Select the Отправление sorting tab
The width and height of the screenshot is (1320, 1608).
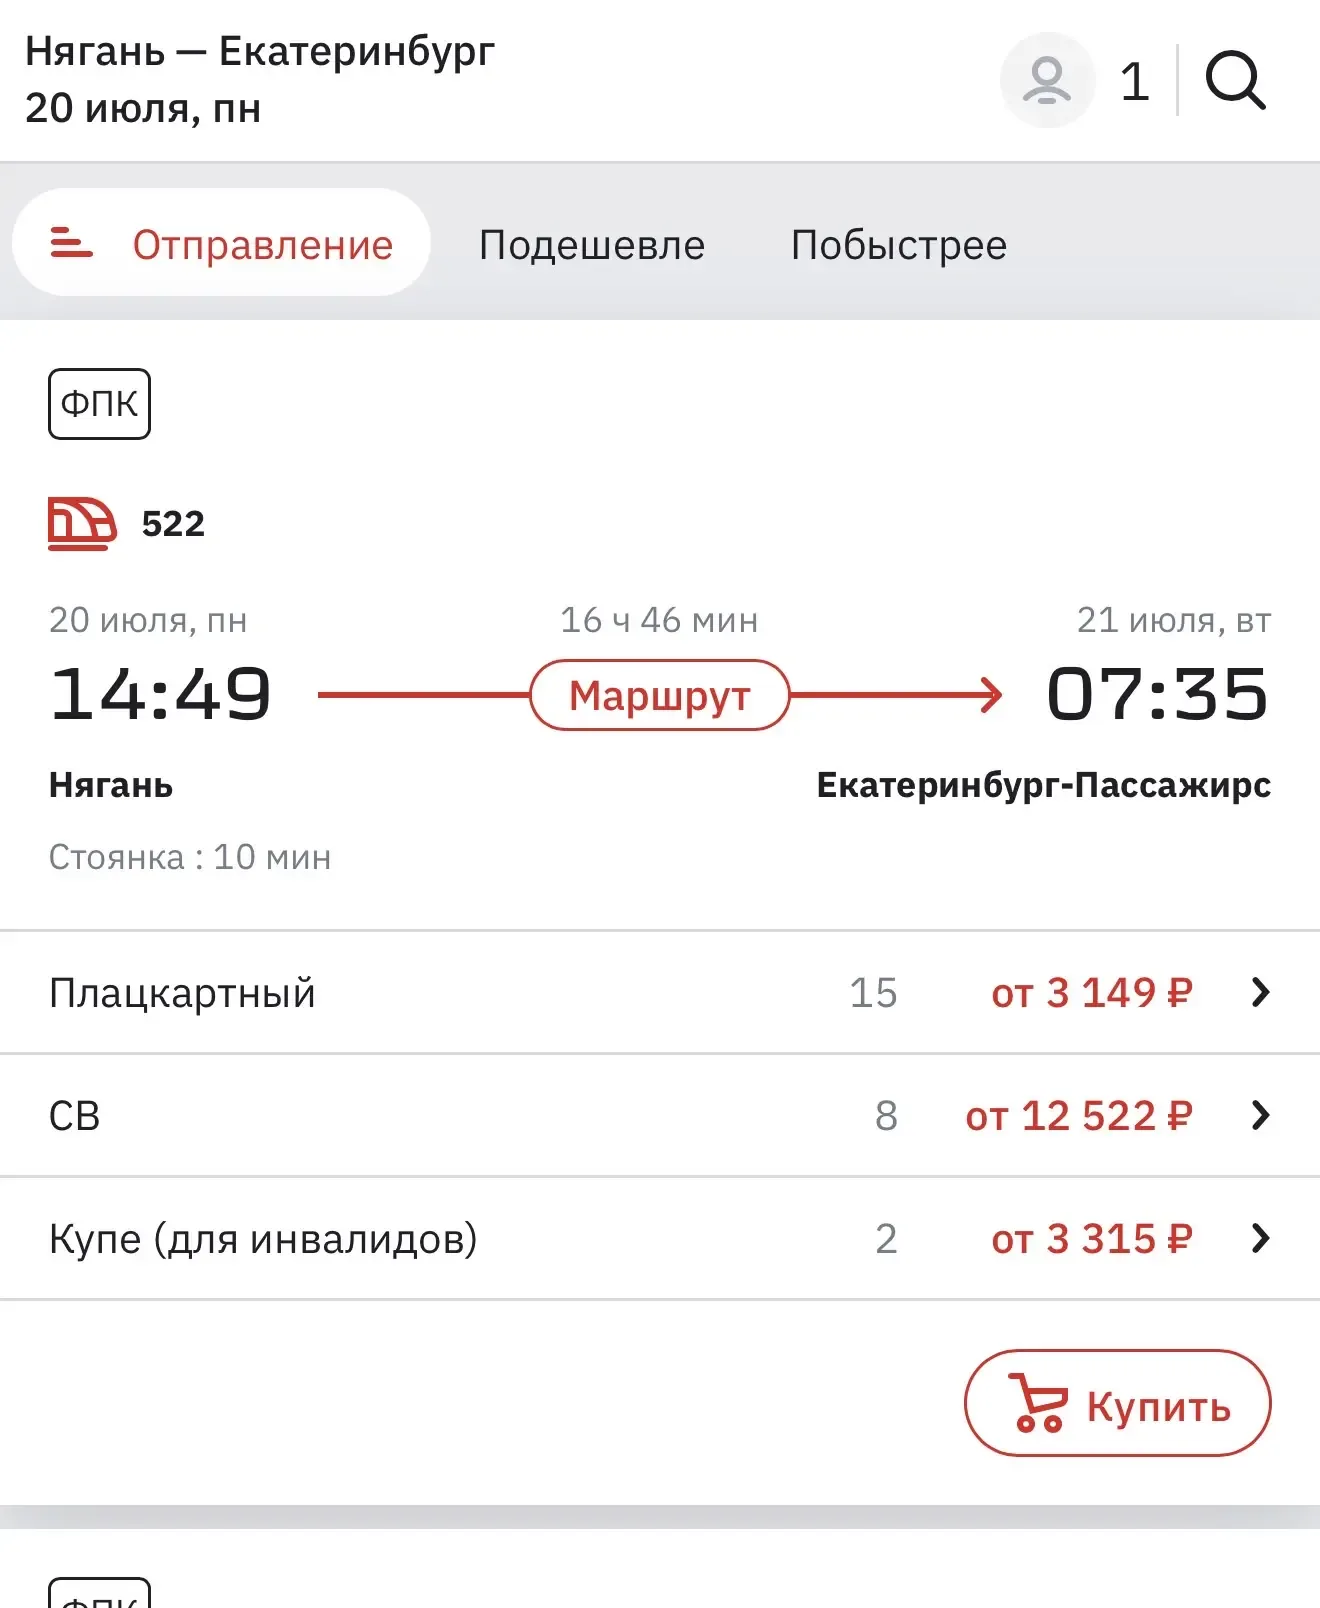262,245
